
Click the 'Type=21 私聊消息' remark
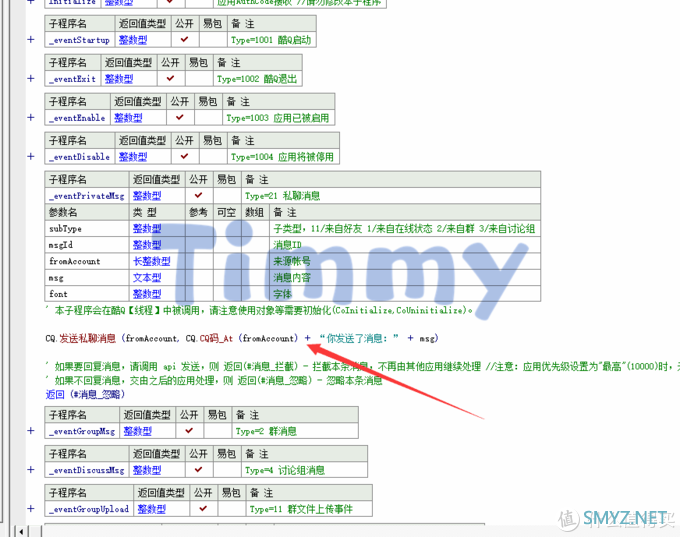click(283, 196)
